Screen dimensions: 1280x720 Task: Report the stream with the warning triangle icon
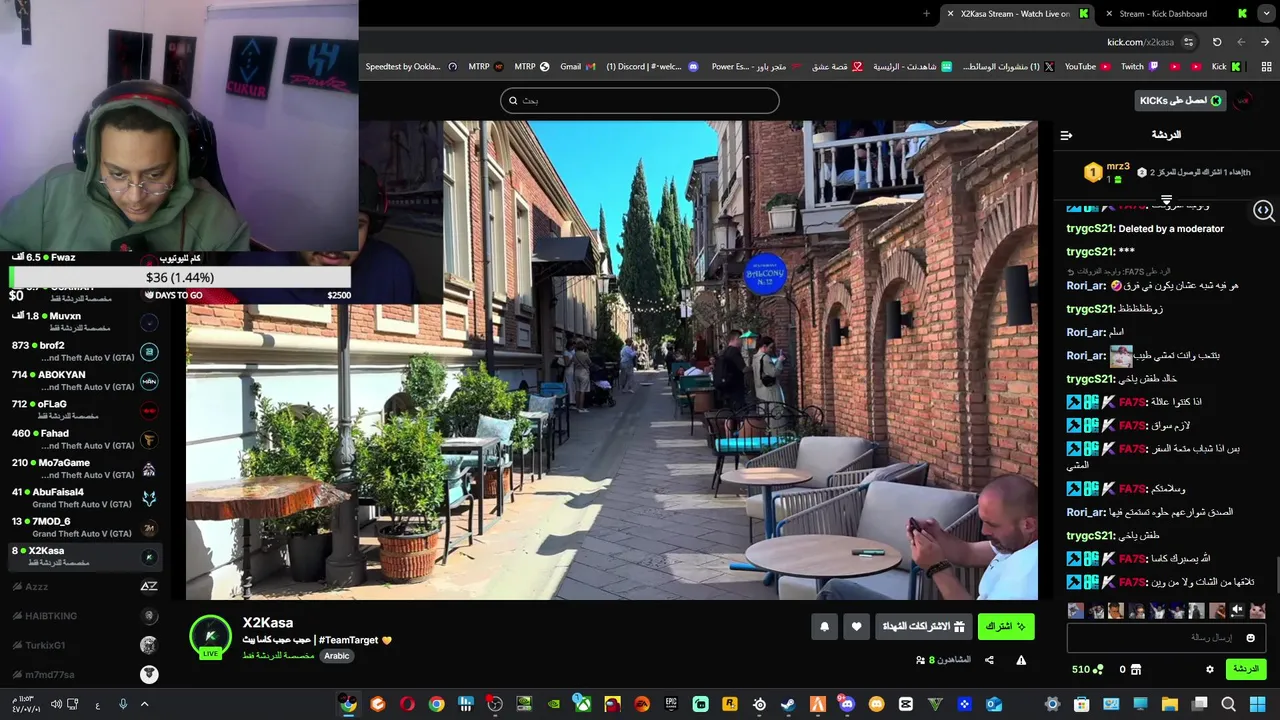coord(1021,660)
